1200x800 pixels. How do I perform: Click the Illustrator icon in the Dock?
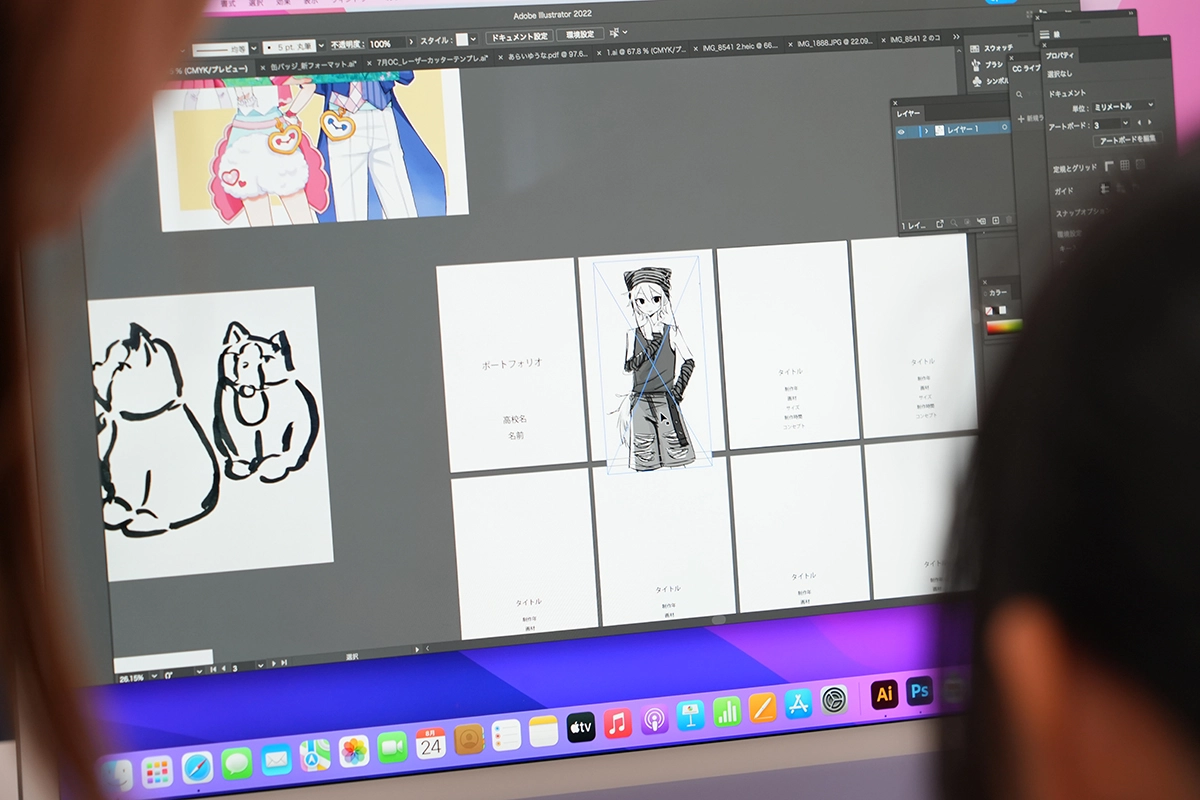pyautogui.click(x=883, y=694)
